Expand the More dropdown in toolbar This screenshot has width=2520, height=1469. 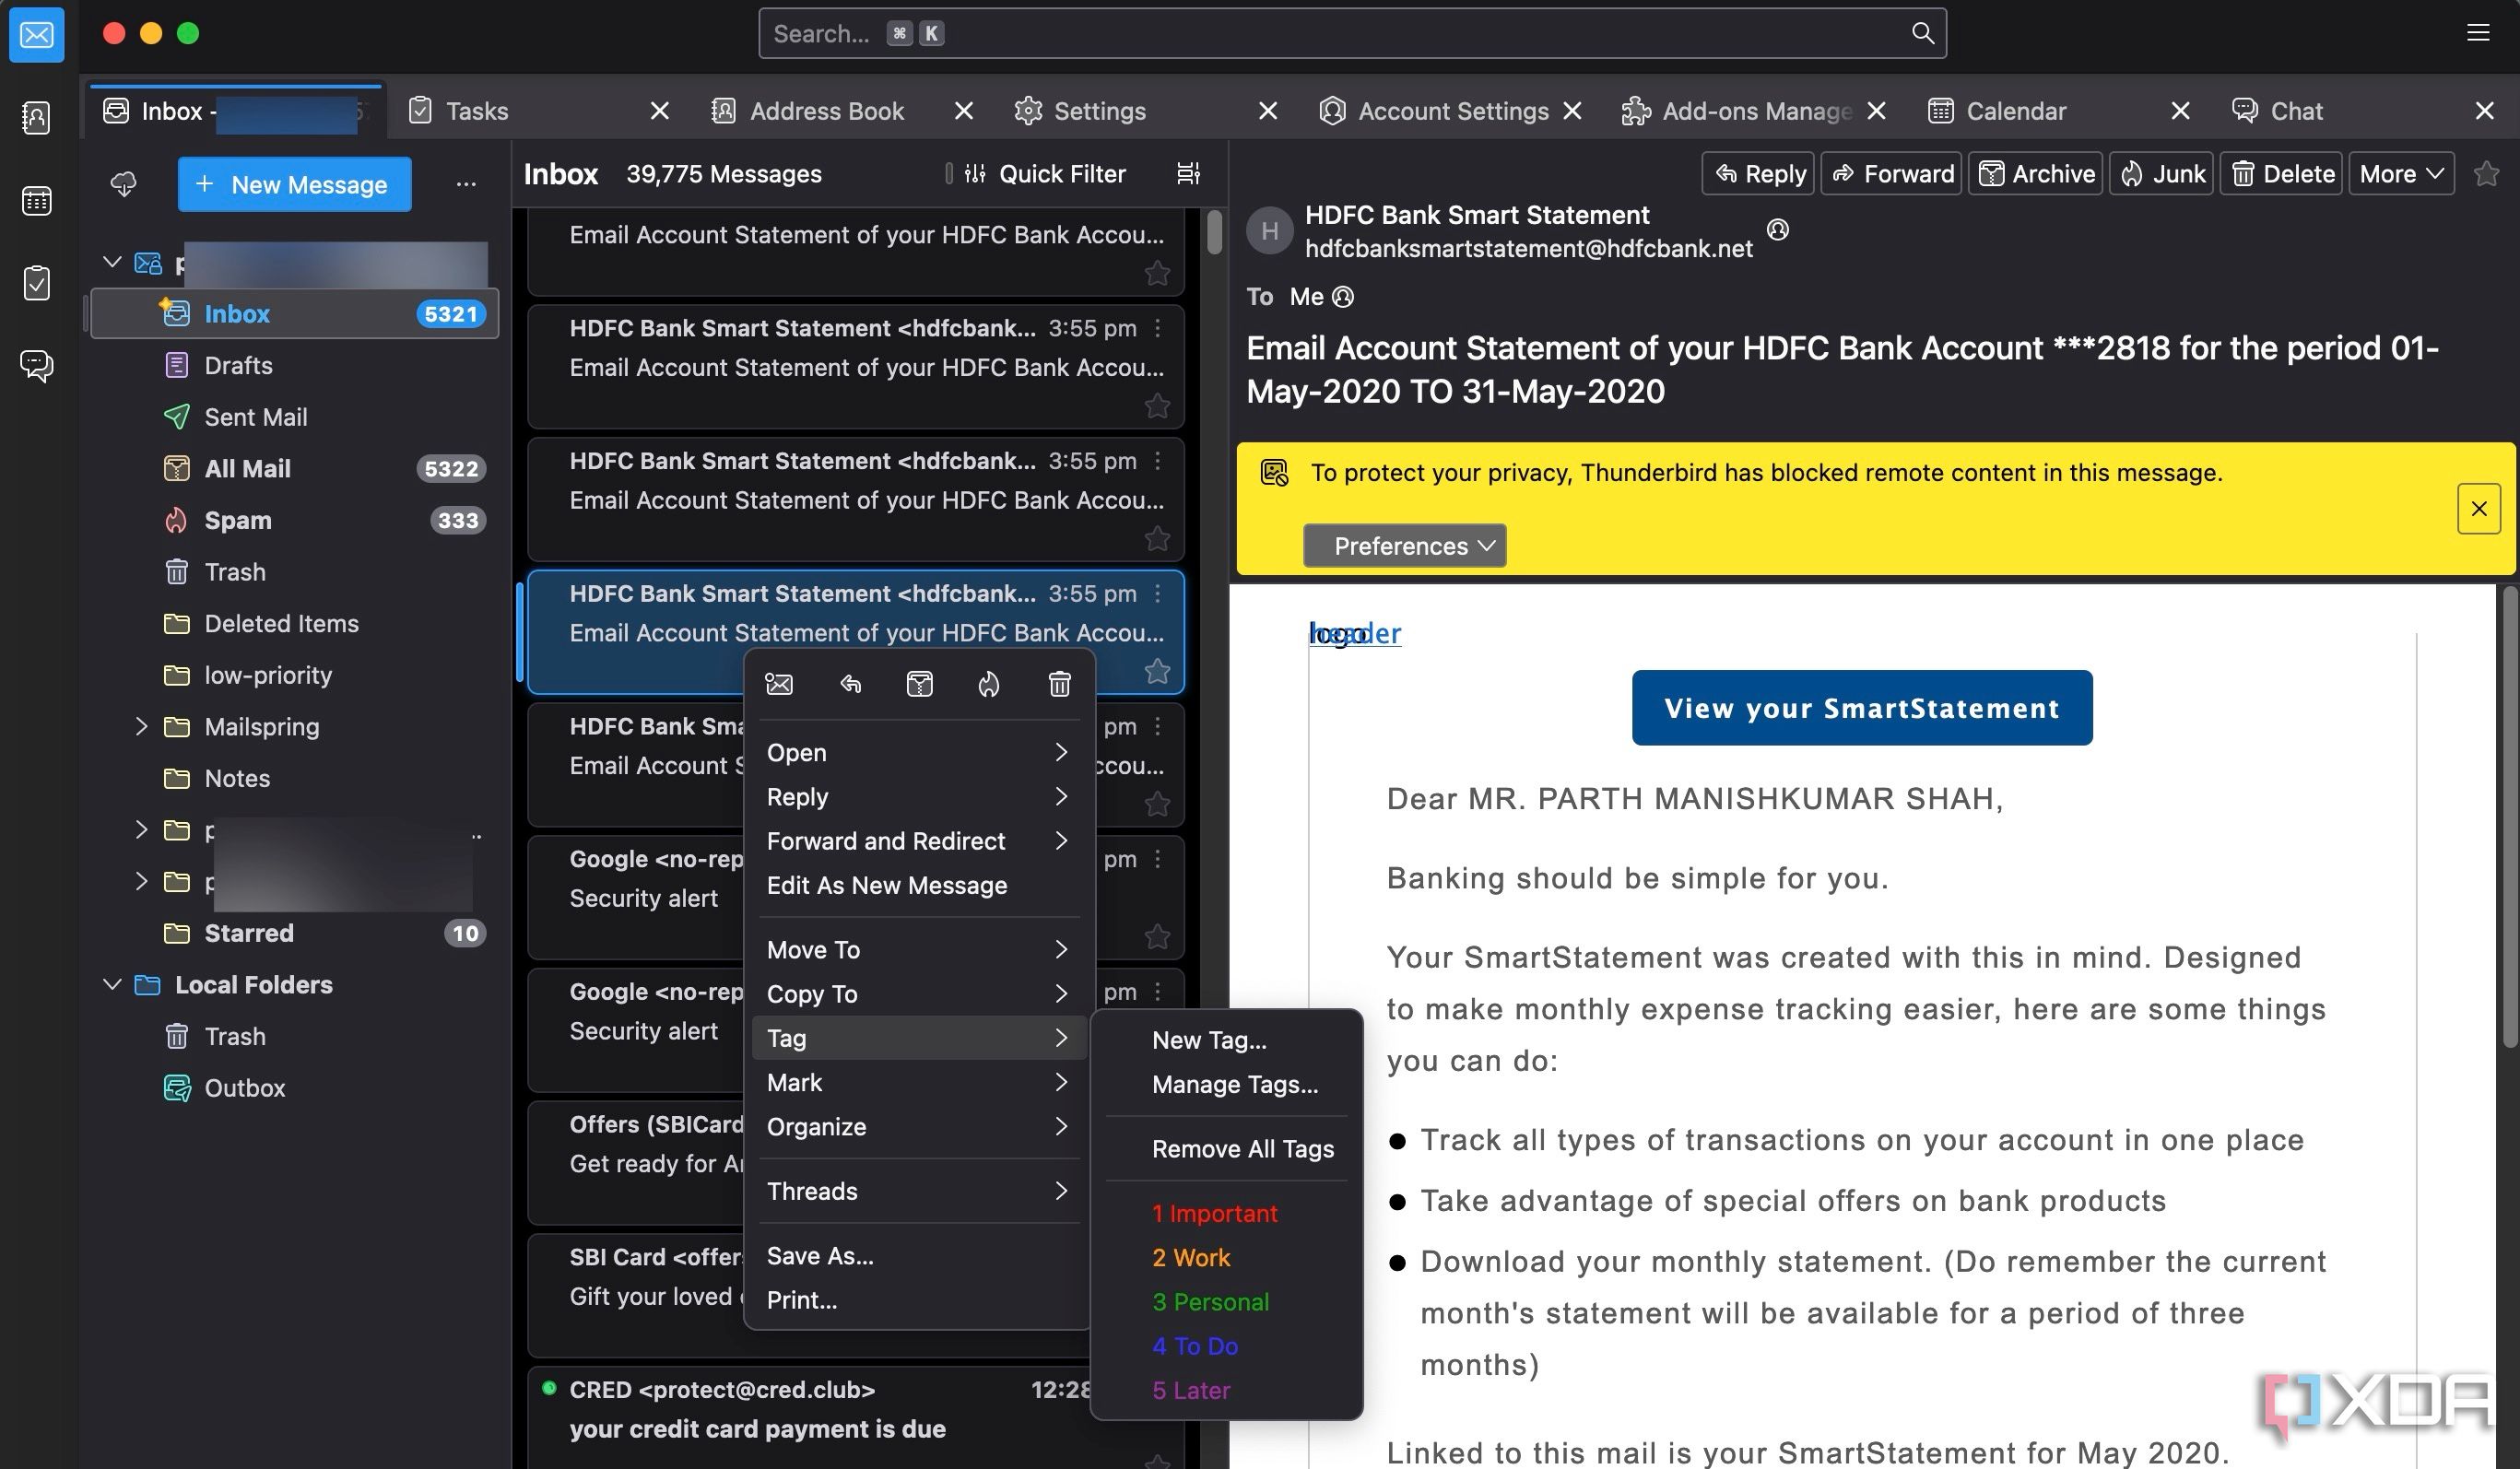tap(2399, 175)
